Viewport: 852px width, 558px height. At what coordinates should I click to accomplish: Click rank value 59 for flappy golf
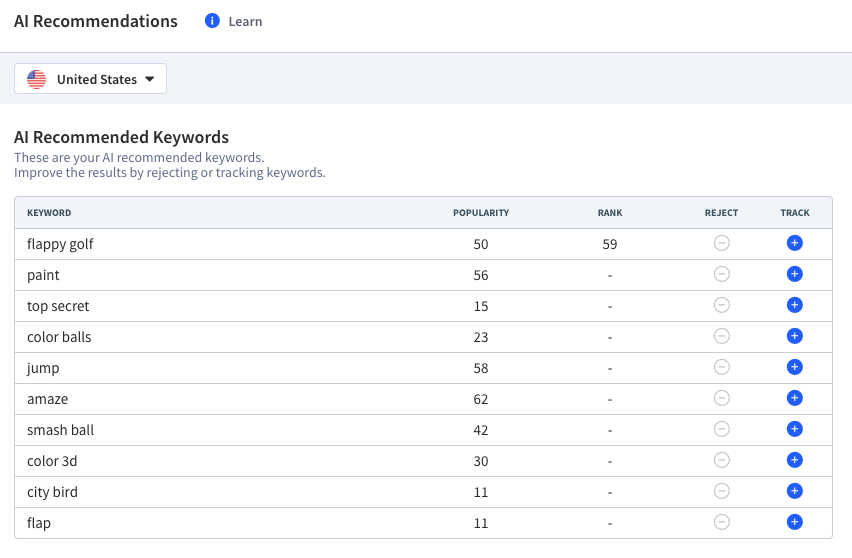click(610, 244)
